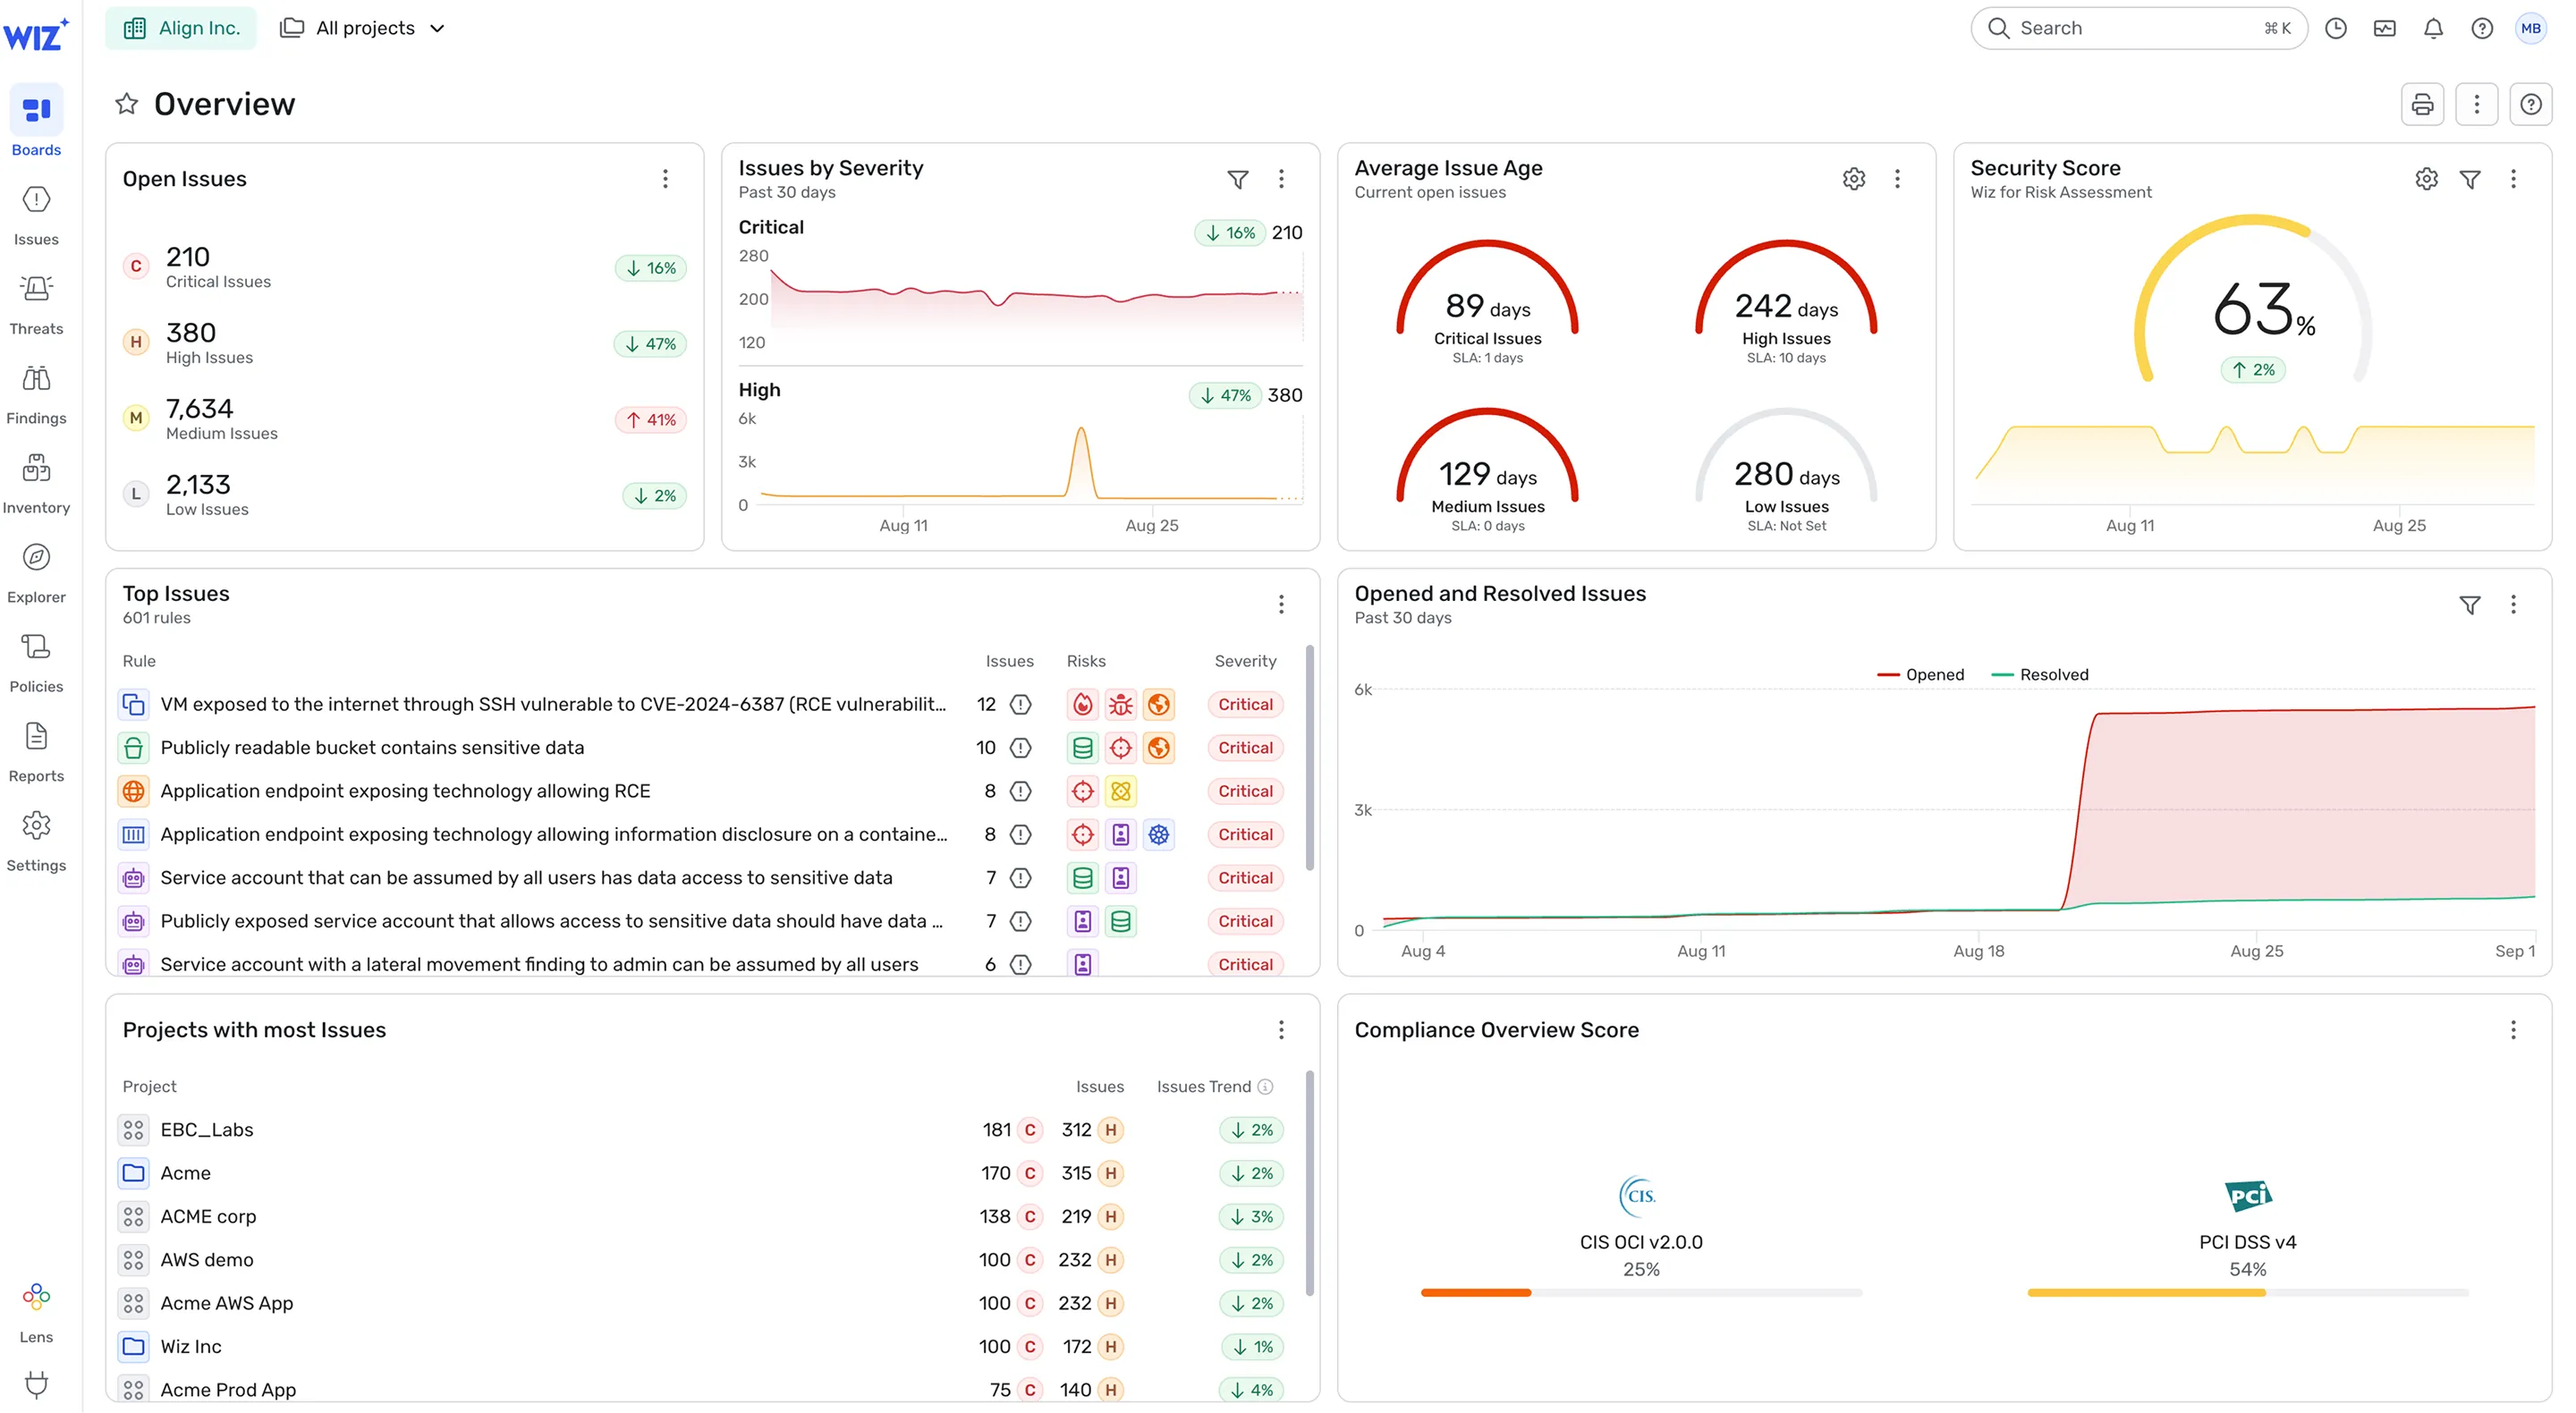The width and height of the screenshot is (2576, 1413).
Task: Click the print dashboard icon
Action: click(2421, 104)
